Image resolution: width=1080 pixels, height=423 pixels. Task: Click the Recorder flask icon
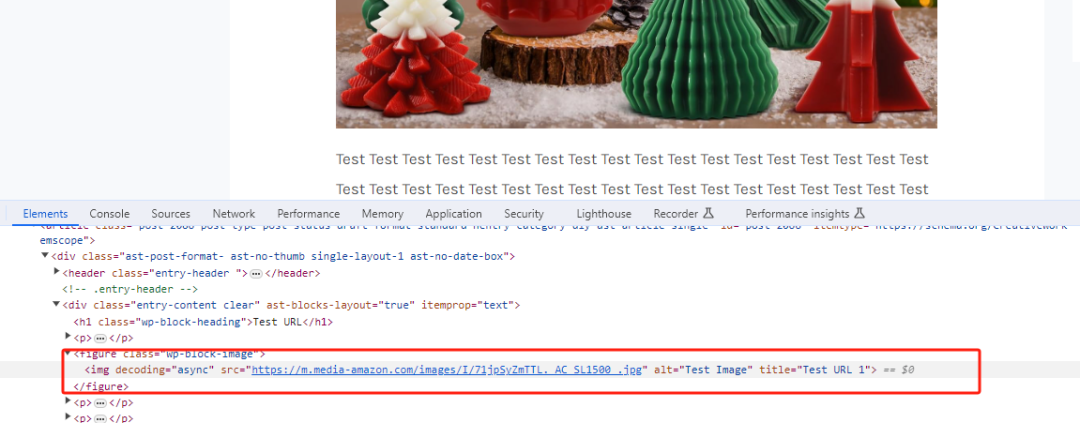pyautogui.click(x=709, y=214)
